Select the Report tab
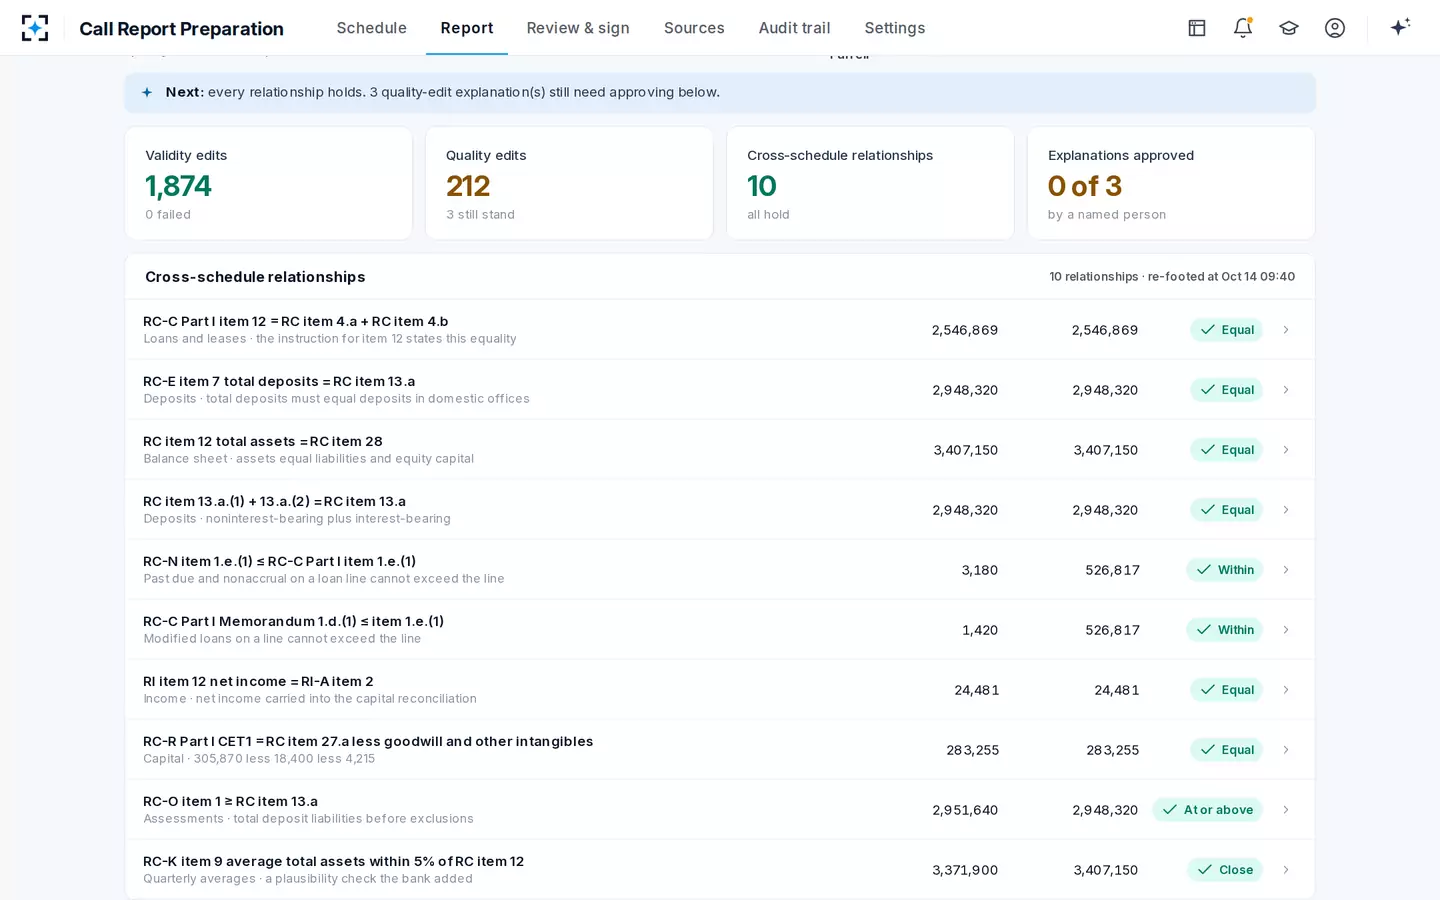This screenshot has width=1440, height=900. tap(467, 28)
